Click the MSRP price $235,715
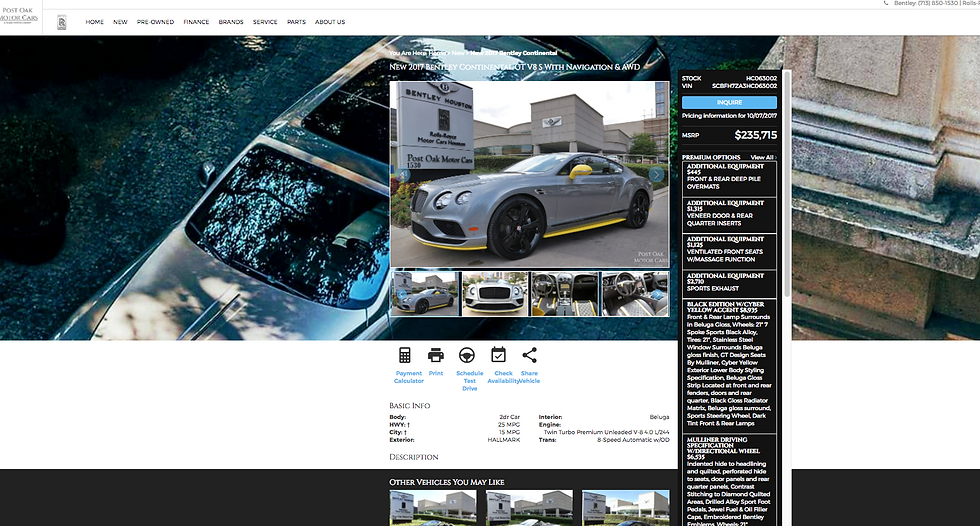Screen dimensions: 980x526 tap(756, 135)
